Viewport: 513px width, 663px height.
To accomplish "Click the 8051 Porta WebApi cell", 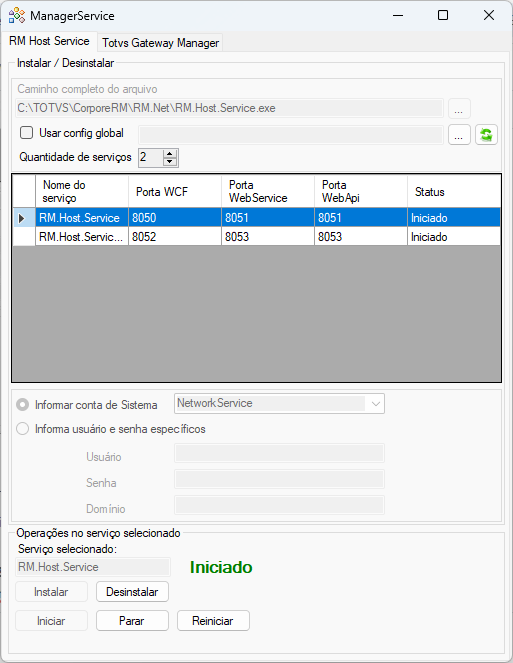I will 361,218.
